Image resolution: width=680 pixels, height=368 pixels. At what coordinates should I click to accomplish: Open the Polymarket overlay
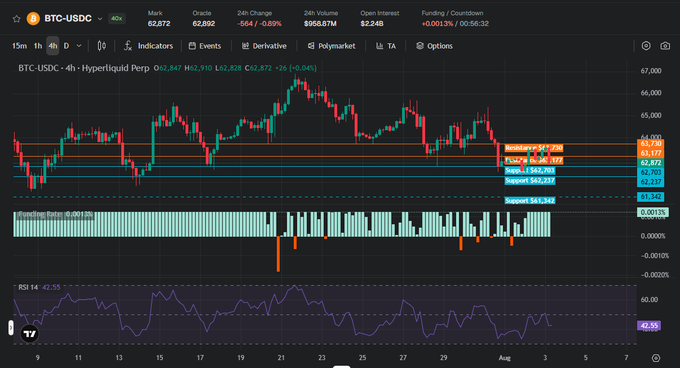[x=332, y=46]
